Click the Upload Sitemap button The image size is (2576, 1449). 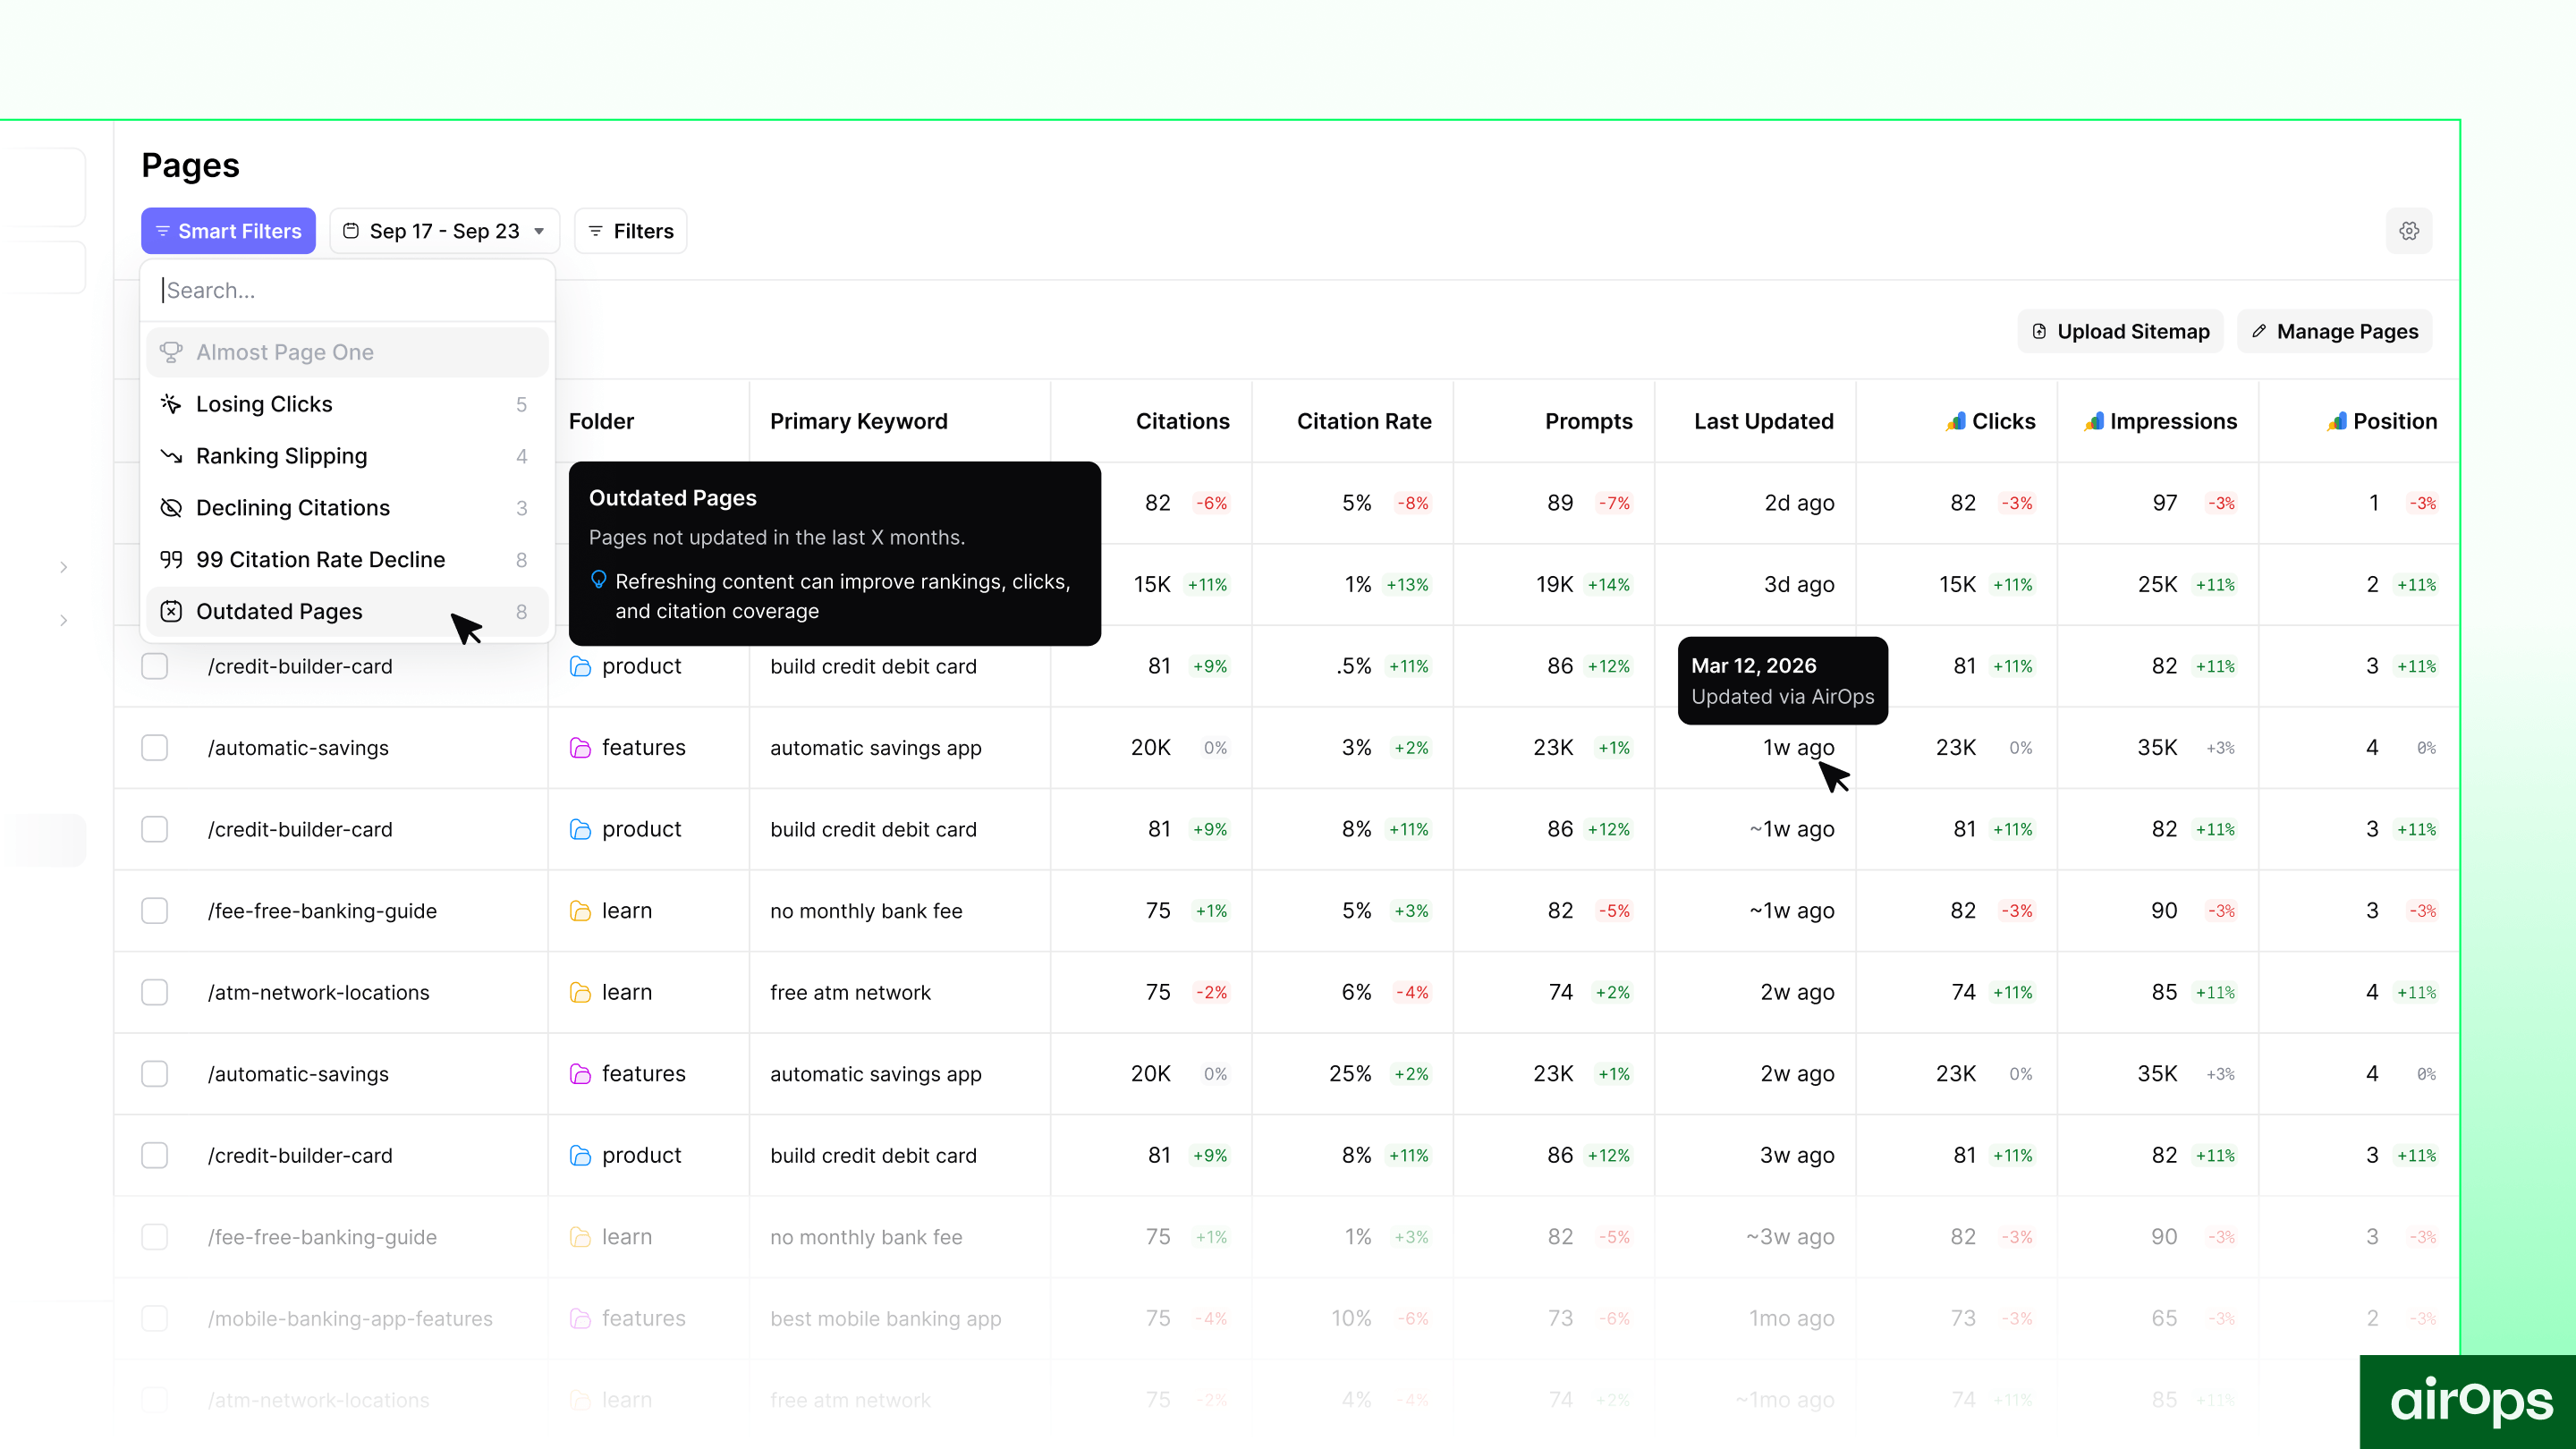point(2120,331)
